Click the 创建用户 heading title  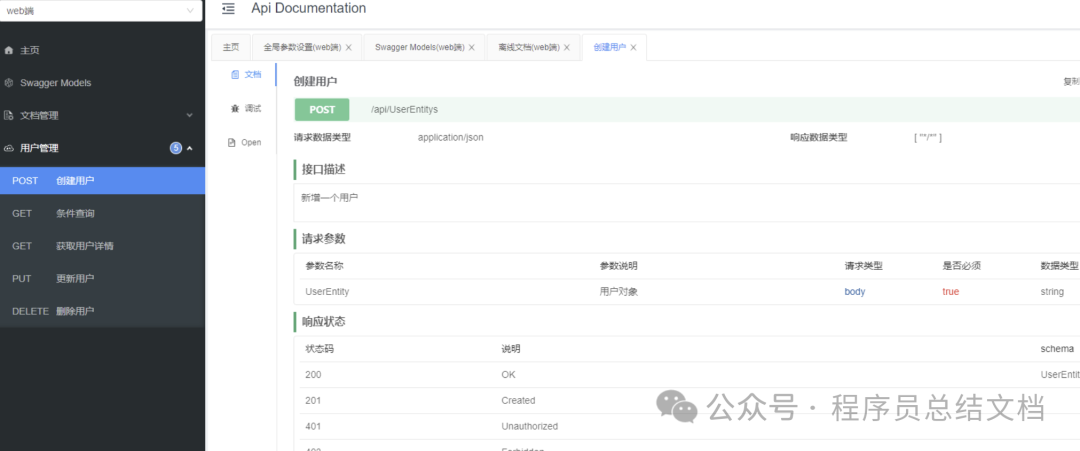point(315,81)
